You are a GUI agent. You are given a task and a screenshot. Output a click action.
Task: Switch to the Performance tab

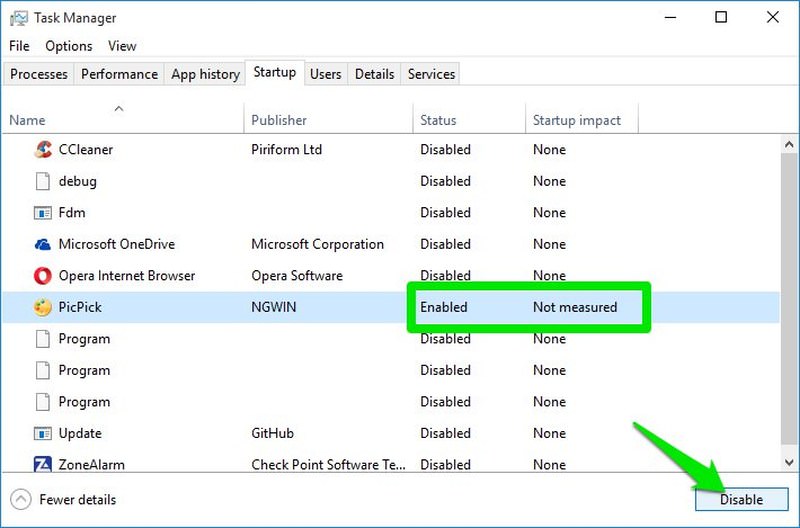[119, 74]
